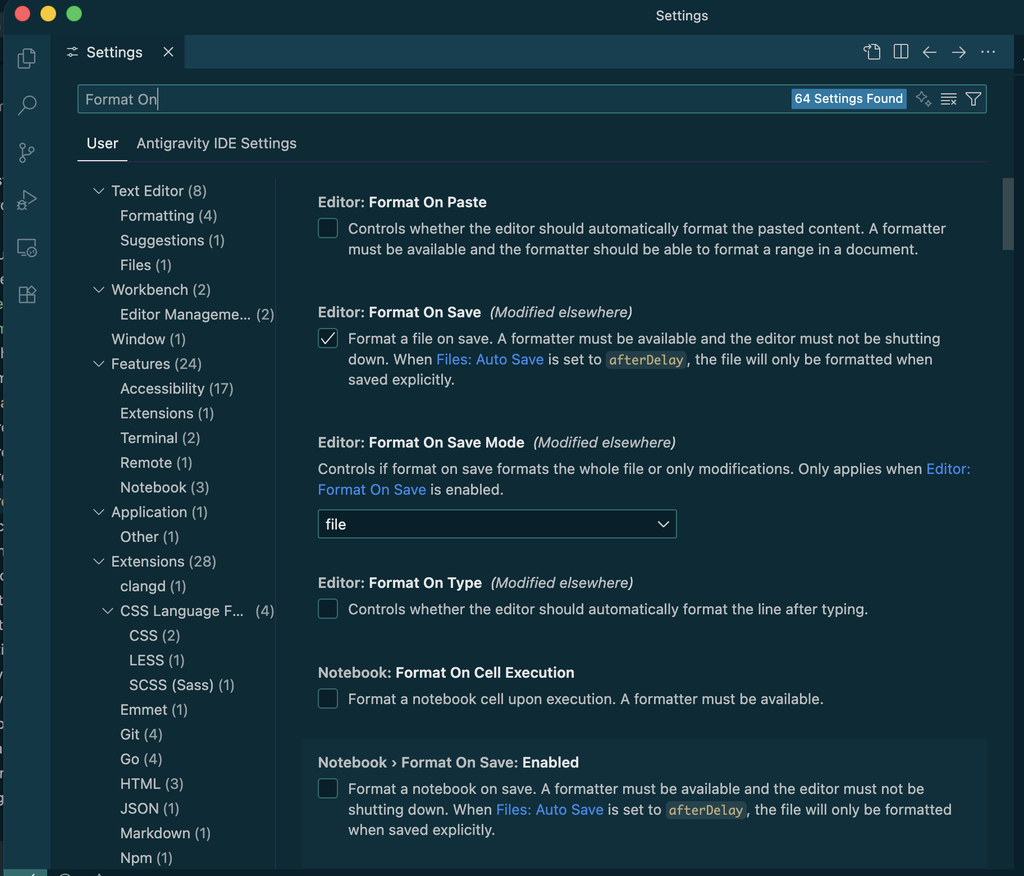The height and width of the screenshot is (876, 1024).
Task: Select Window (1) in settings tree
Action: 148,339
